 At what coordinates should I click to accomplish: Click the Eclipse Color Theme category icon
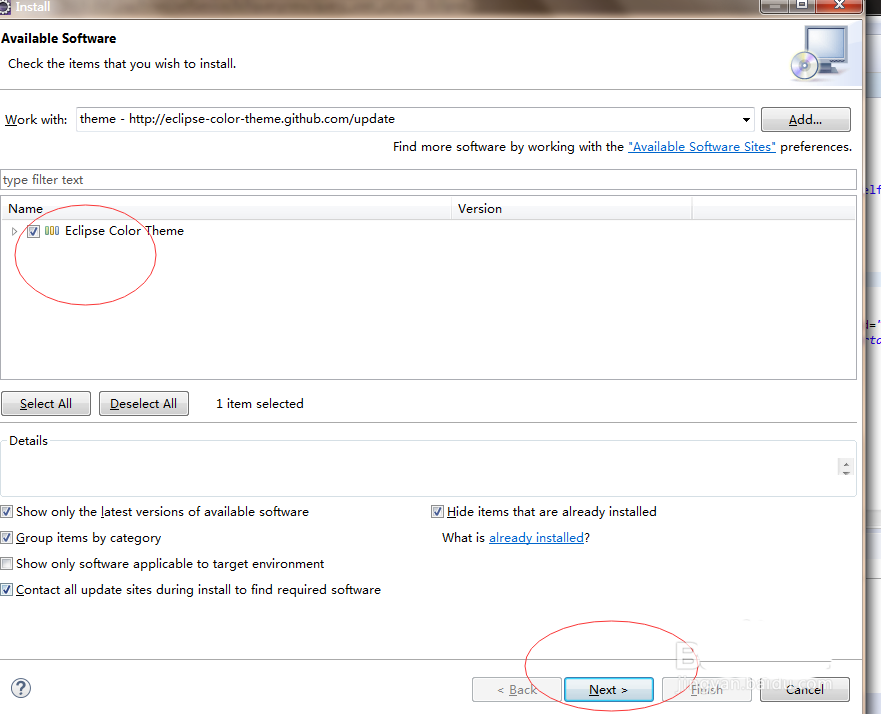click(x=52, y=231)
